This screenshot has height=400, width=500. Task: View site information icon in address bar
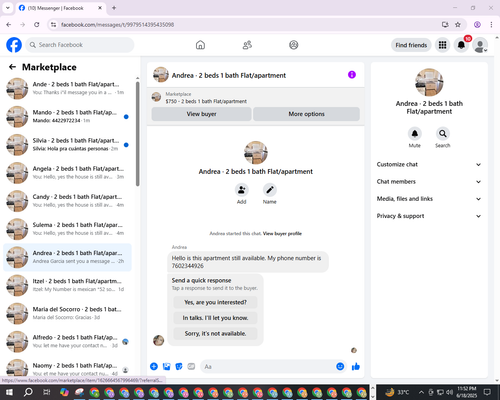click(53, 25)
